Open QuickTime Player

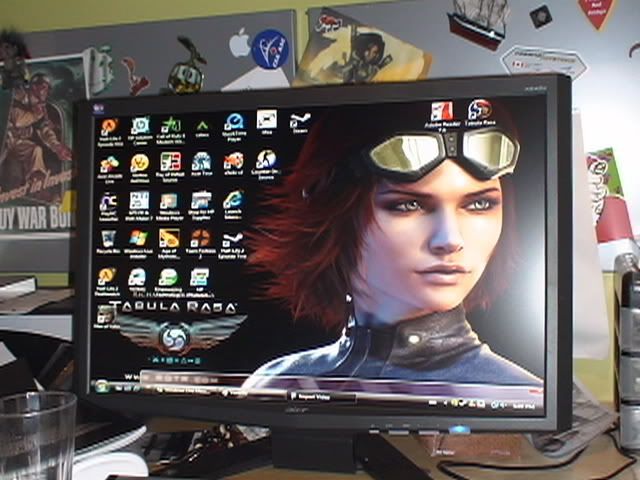coord(234,128)
